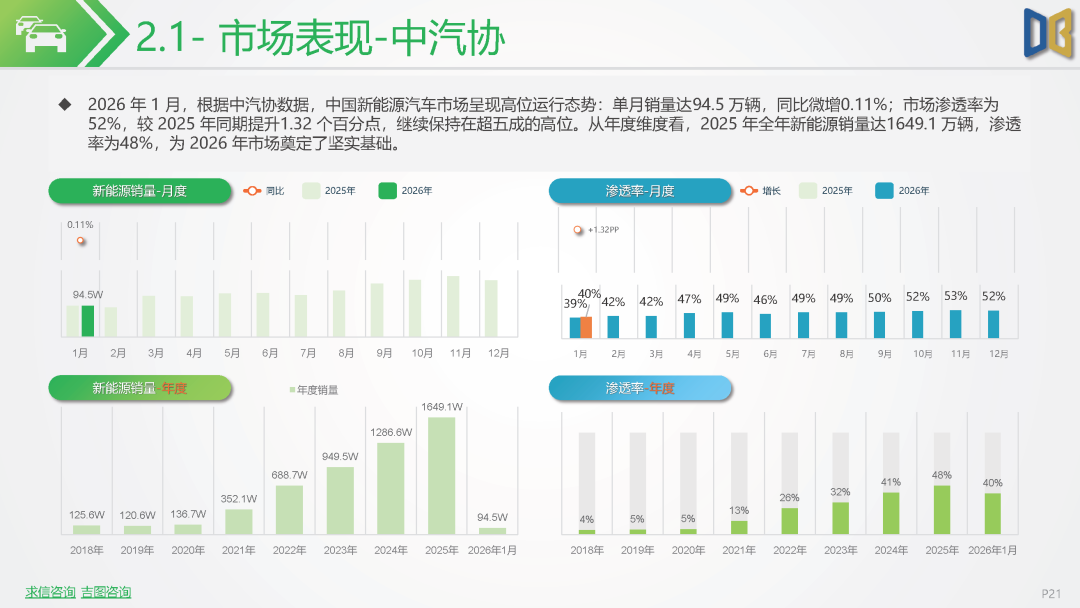Click the 41% label on 2024年 bar

tap(891, 482)
